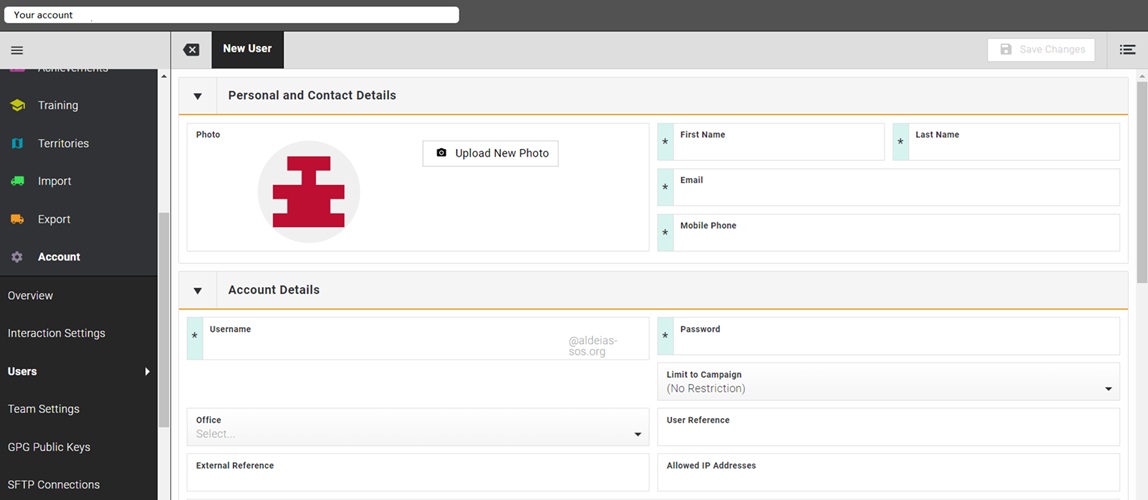Select the New User tab
This screenshot has width=1148, height=500.
coord(247,49)
